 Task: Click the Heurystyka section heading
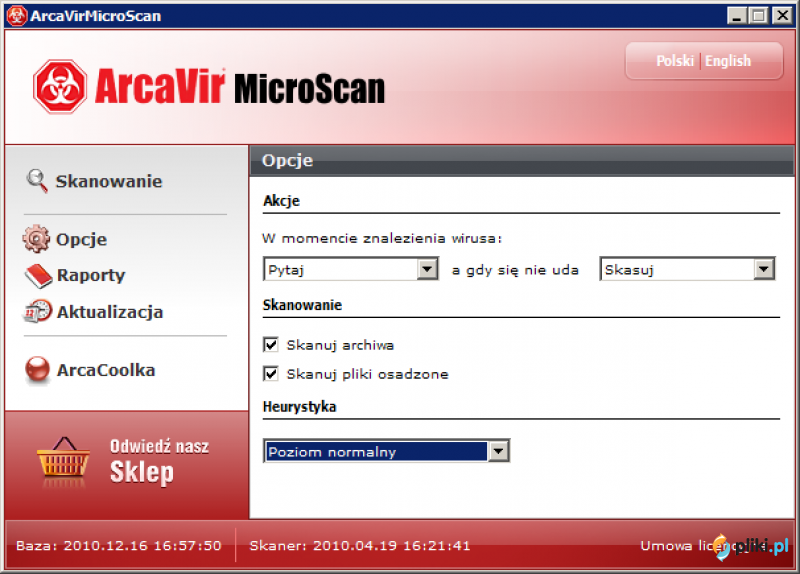[299, 407]
